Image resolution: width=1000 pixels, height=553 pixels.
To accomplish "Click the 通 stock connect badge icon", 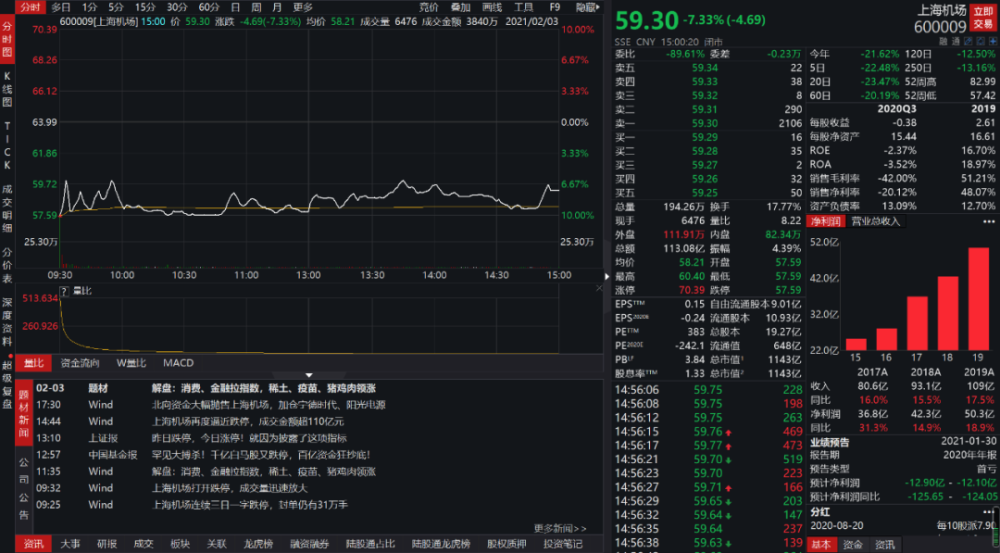I will point(955,41).
